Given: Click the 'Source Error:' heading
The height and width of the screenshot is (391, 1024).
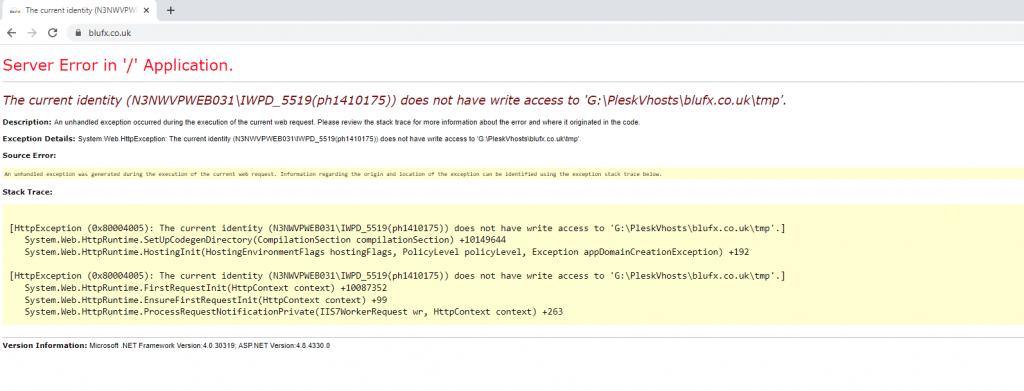Looking at the screenshot, I should pos(29,155).
